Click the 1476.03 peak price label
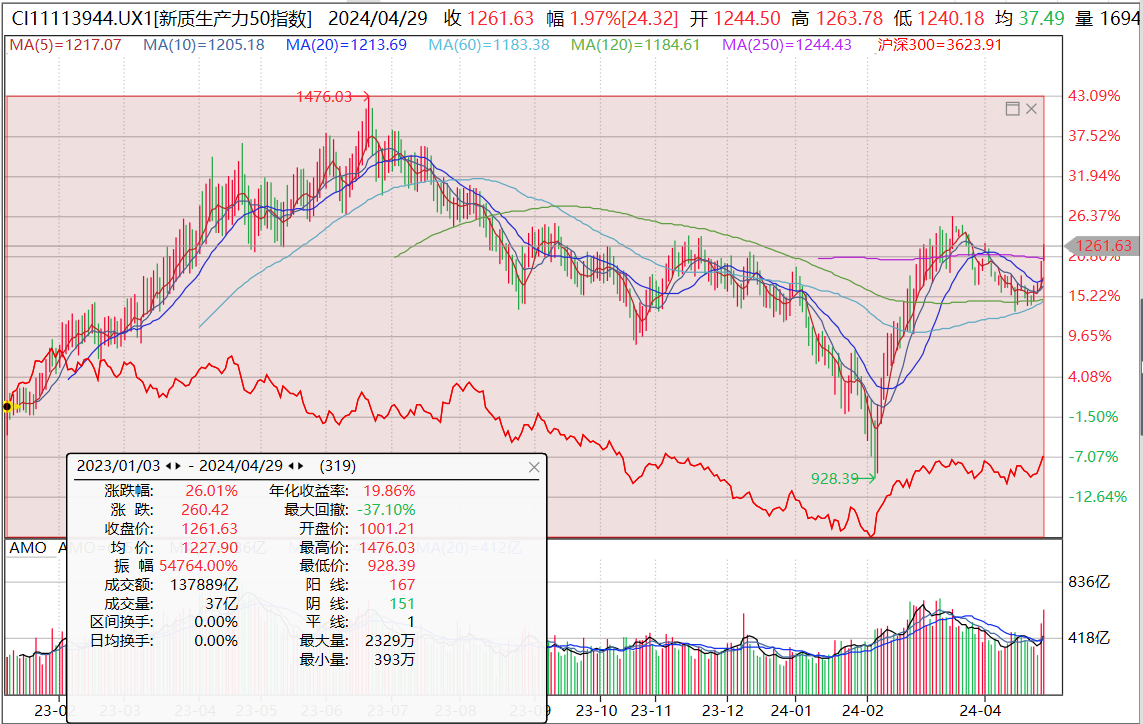This screenshot has height=724, width=1143. [324, 97]
